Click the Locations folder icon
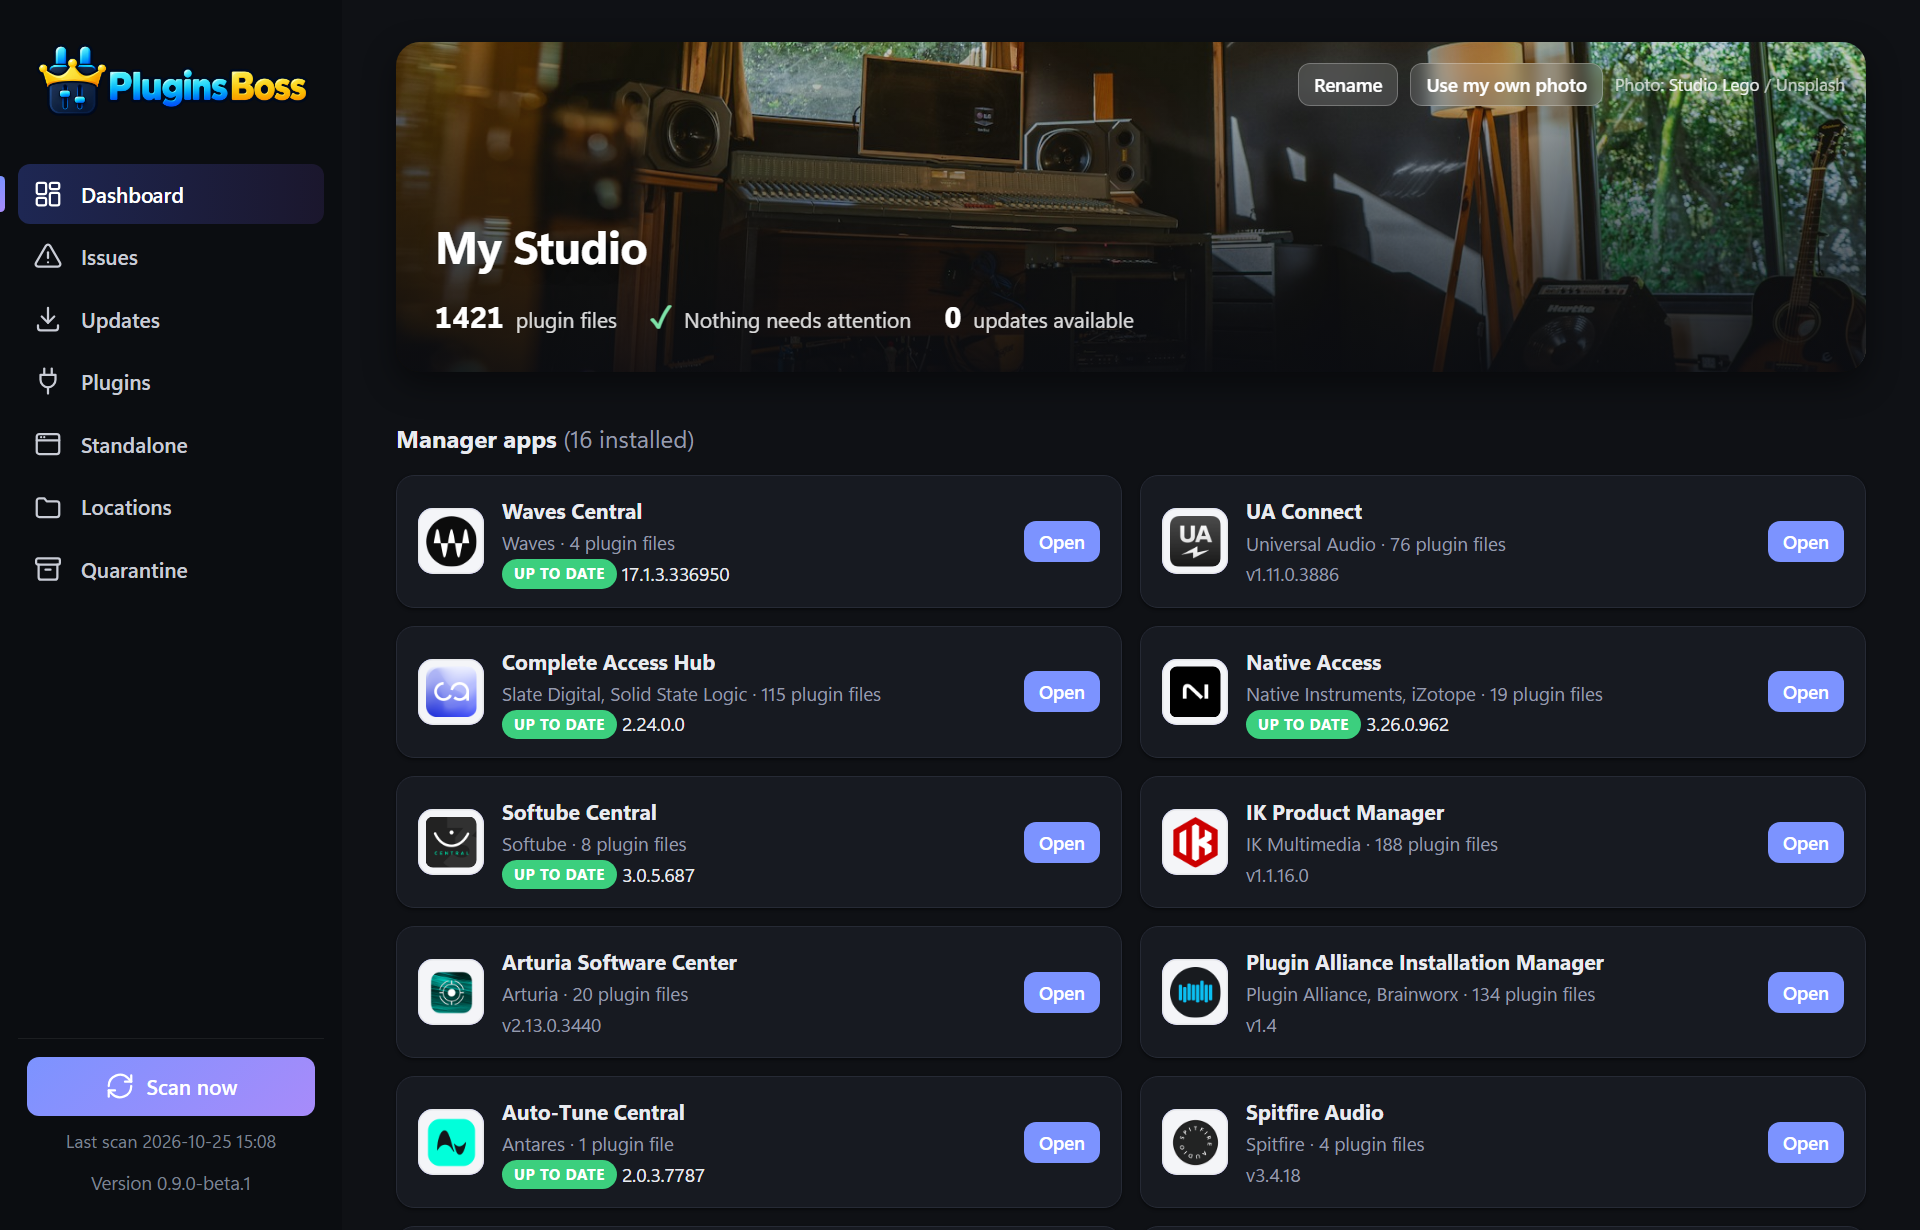 [48, 507]
